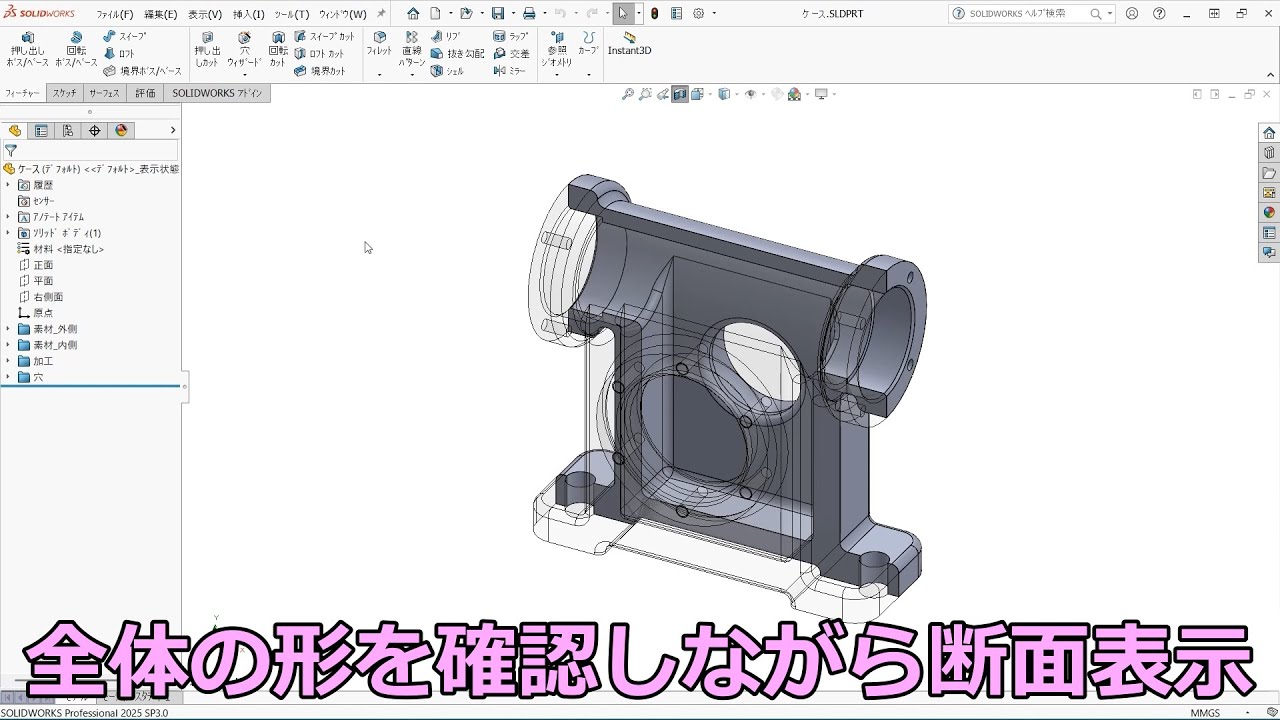Choose the リブ rib tool

click(x=446, y=36)
